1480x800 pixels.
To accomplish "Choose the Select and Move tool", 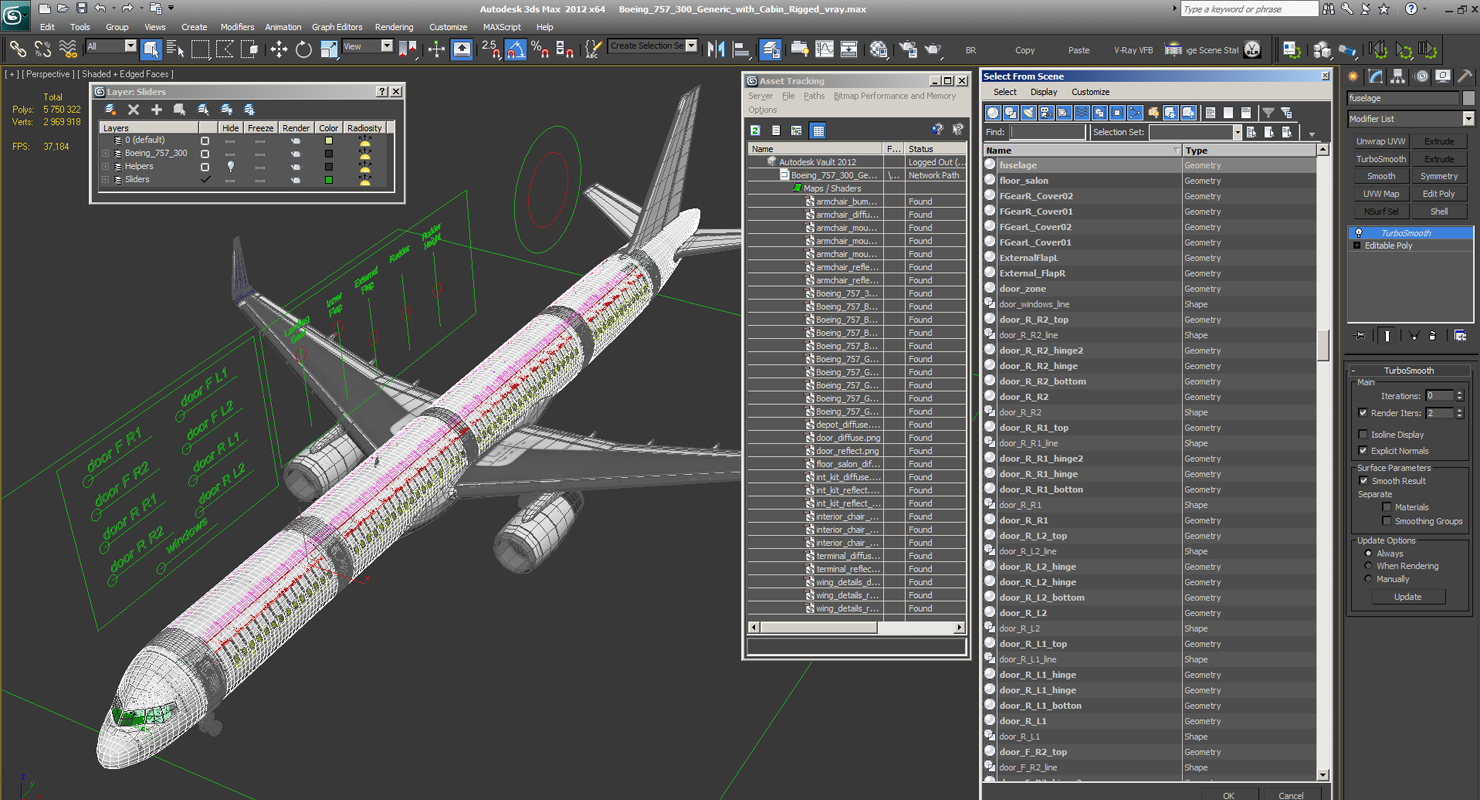I will click(279, 48).
